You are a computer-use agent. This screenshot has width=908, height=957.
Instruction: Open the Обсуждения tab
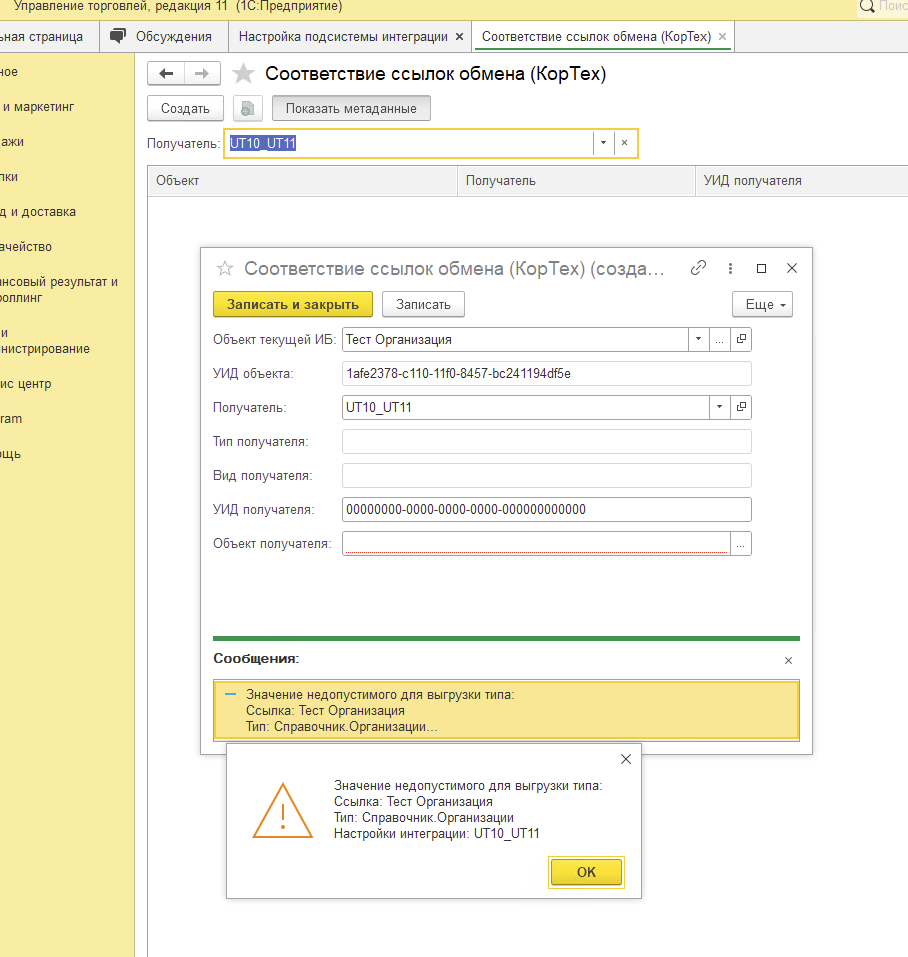pos(163,37)
